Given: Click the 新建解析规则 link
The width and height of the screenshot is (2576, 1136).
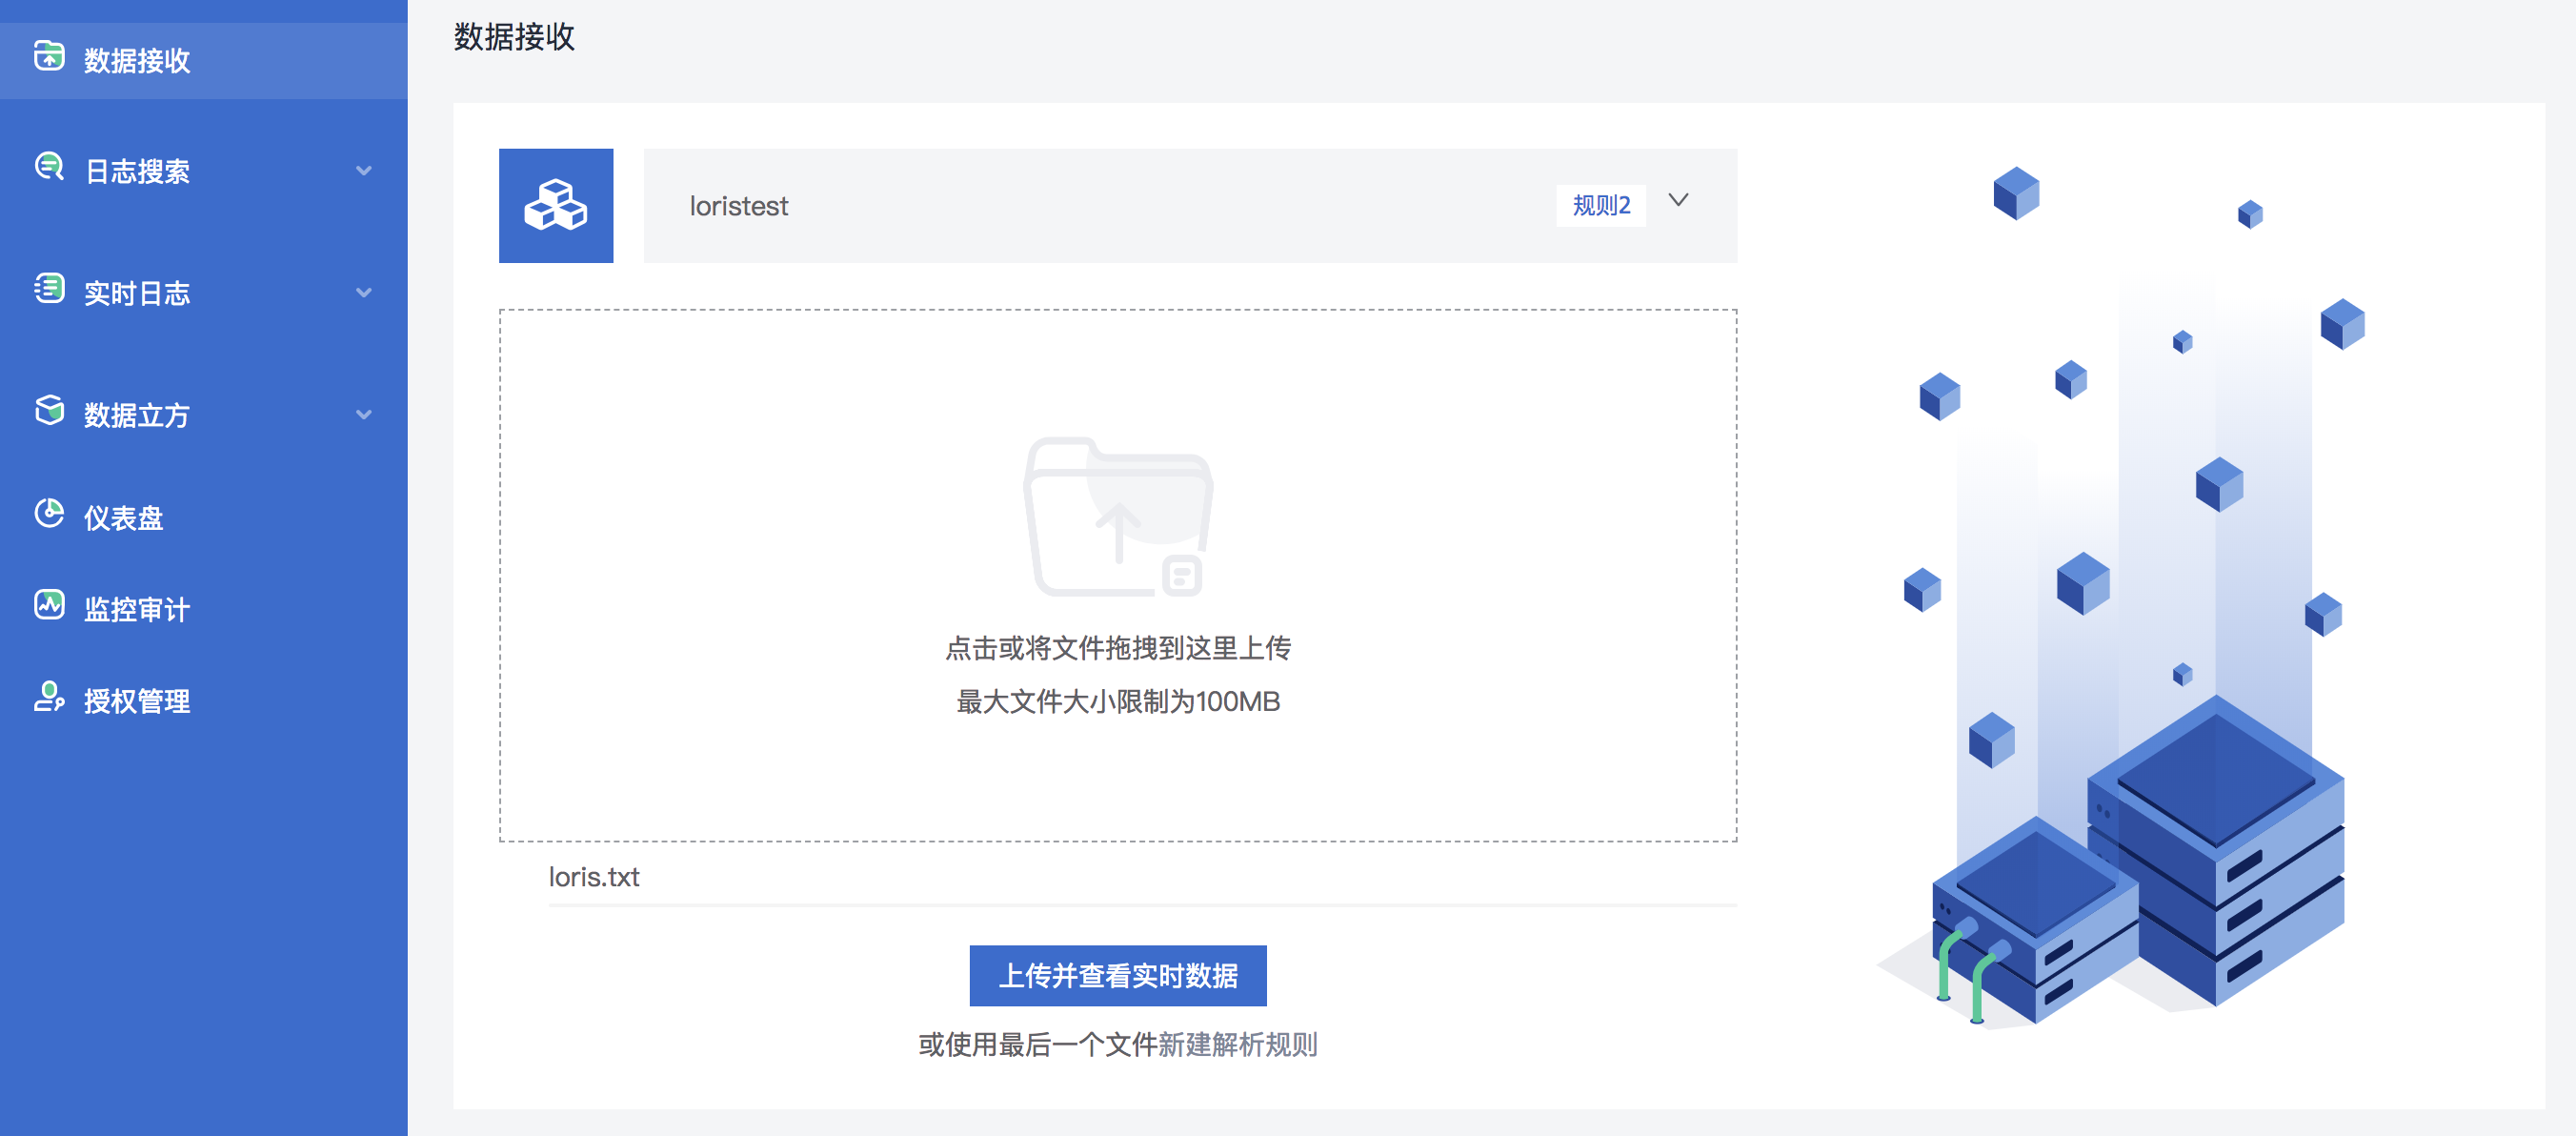Looking at the screenshot, I should 1238,1045.
